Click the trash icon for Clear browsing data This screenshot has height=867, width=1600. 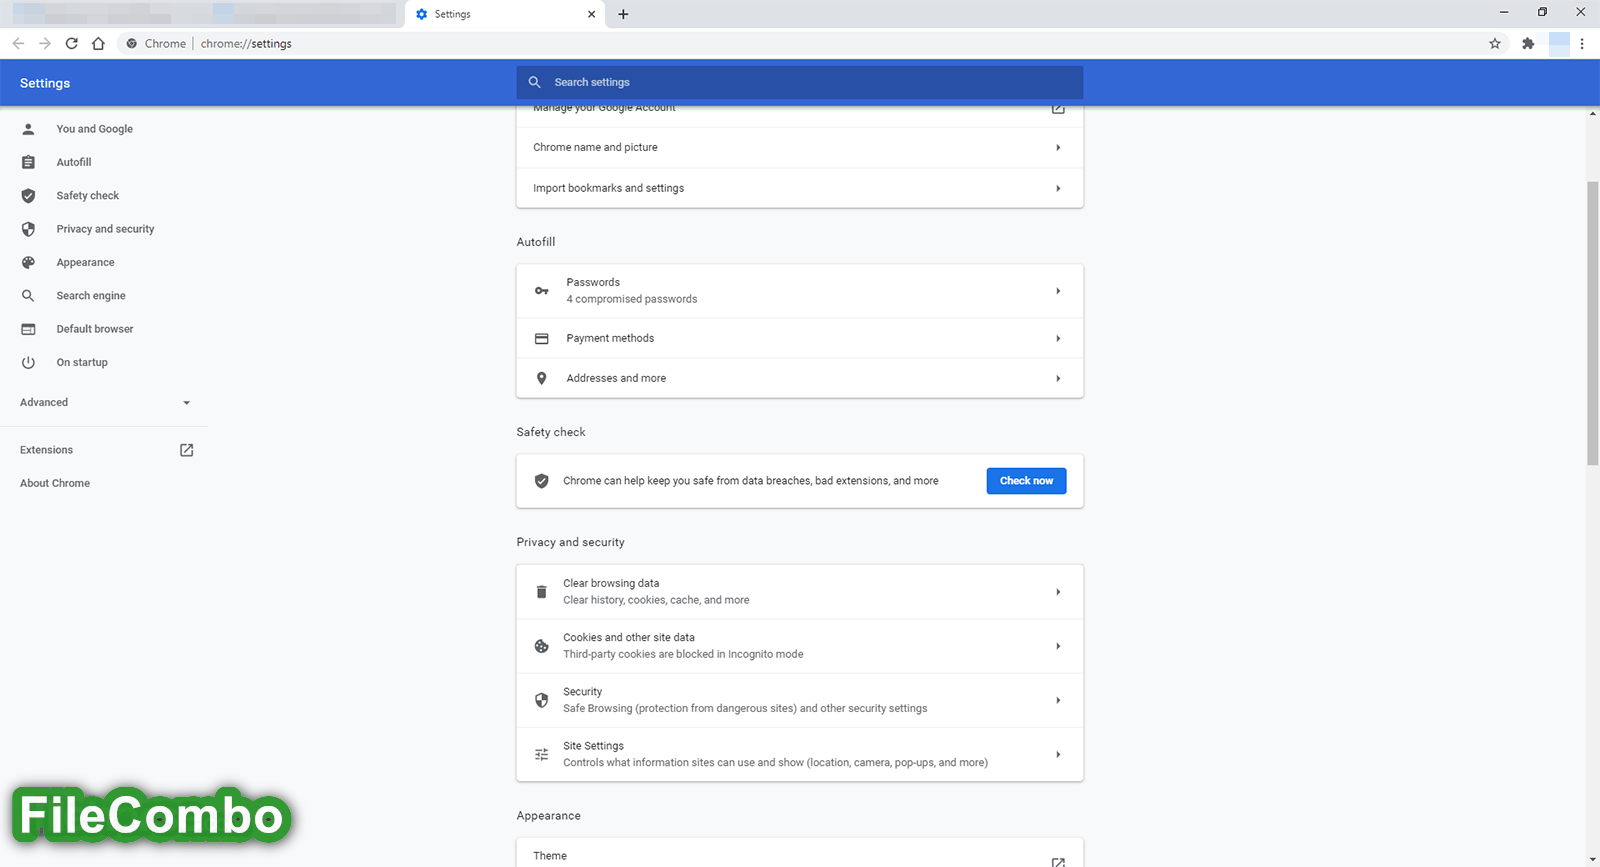541,592
